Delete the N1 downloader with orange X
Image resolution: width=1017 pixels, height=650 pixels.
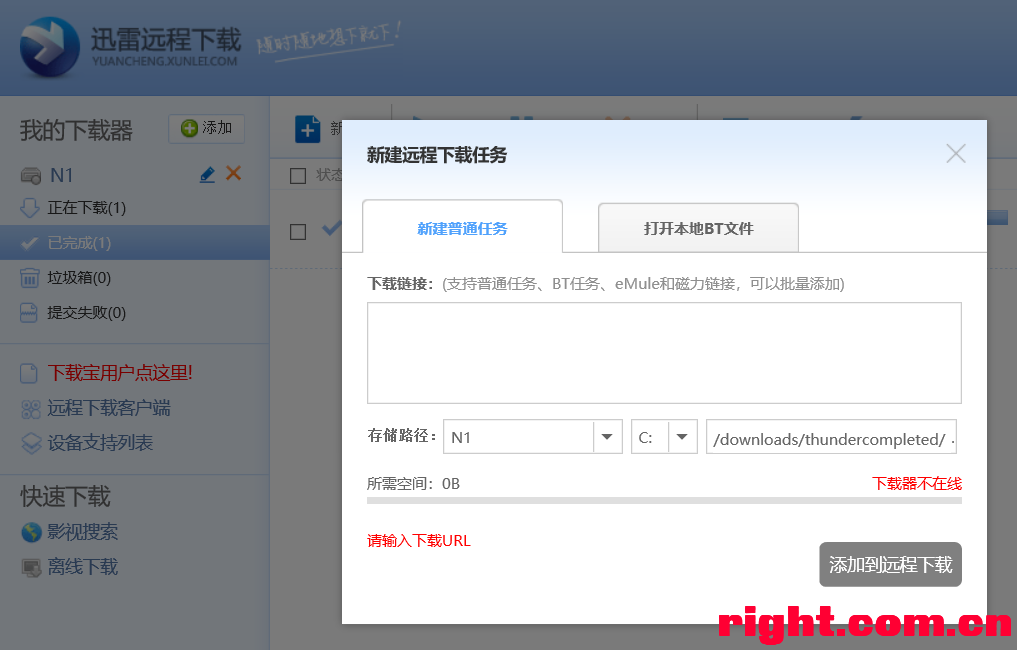pos(233,173)
